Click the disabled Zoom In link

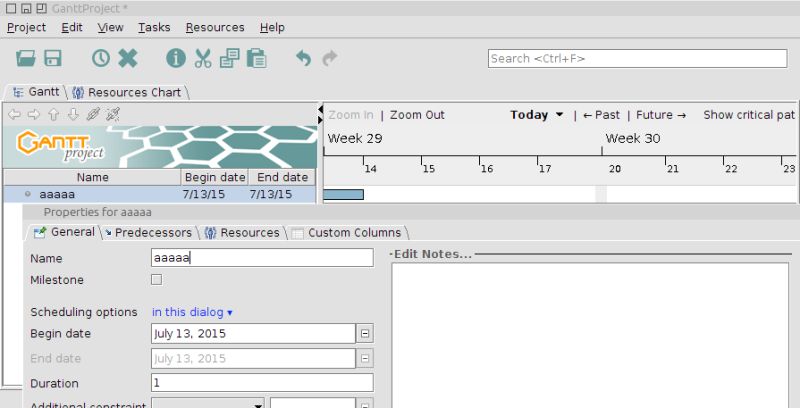tap(351, 115)
